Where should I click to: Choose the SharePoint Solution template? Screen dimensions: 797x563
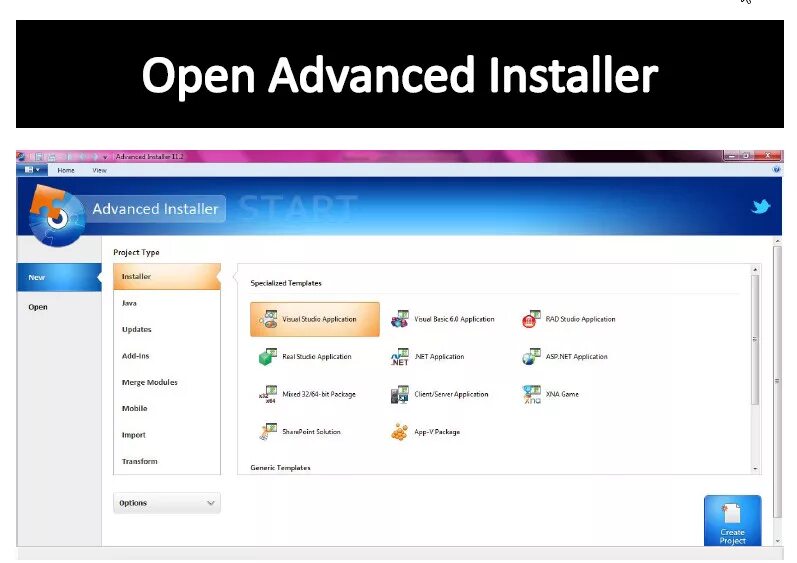pos(299,432)
